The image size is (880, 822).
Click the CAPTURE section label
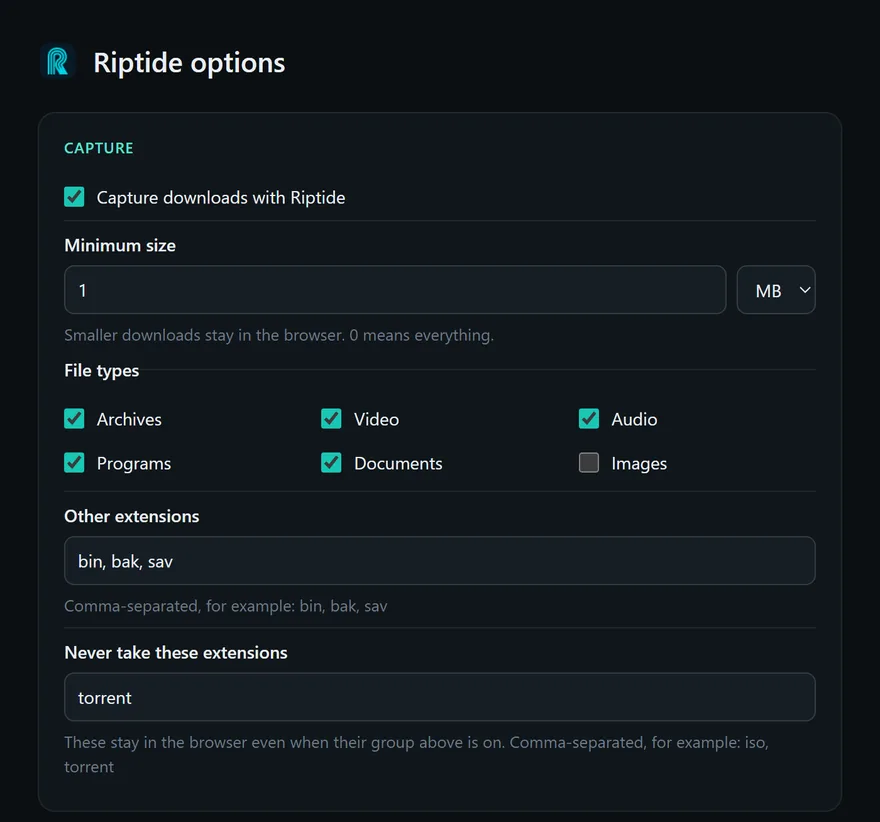[99, 148]
